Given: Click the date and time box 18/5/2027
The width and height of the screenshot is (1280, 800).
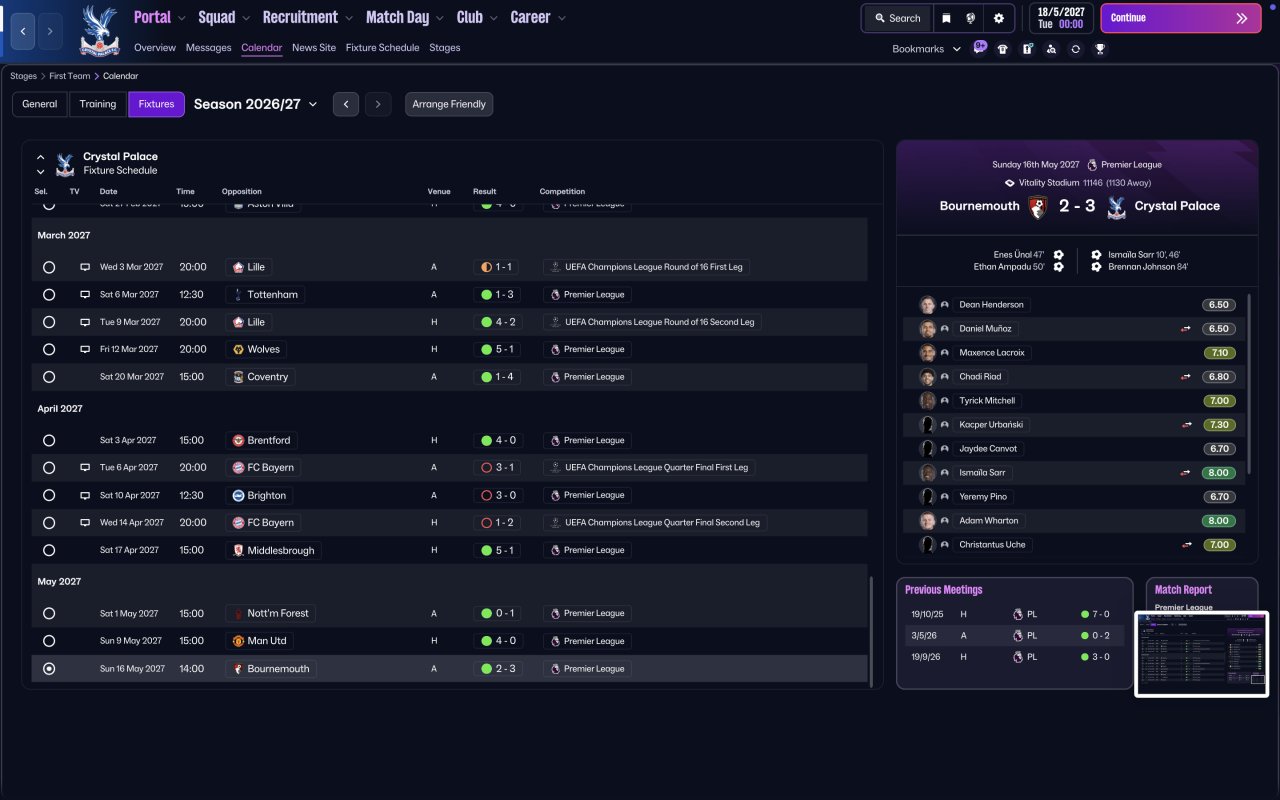Looking at the screenshot, I should (1059, 18).
